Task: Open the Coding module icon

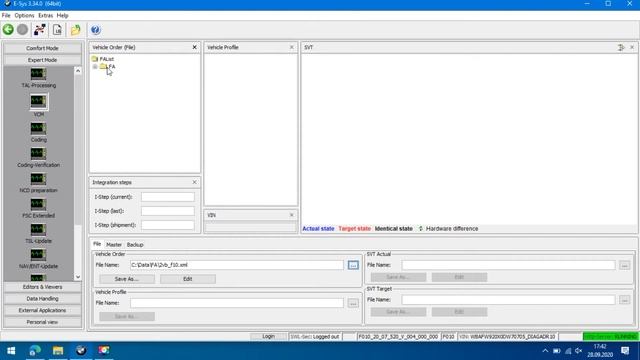Action: 38,128
